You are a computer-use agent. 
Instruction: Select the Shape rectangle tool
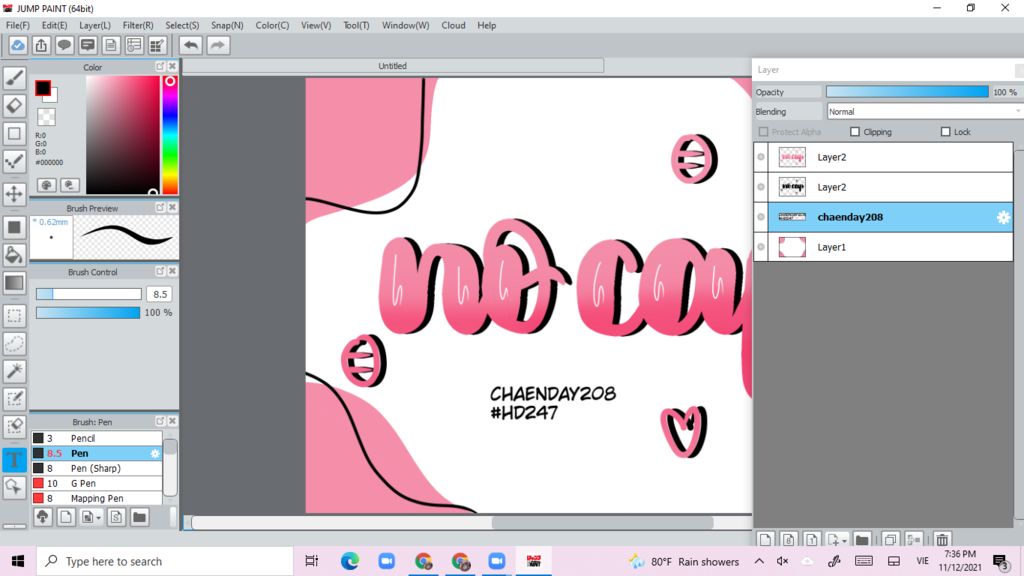point(14,133)
